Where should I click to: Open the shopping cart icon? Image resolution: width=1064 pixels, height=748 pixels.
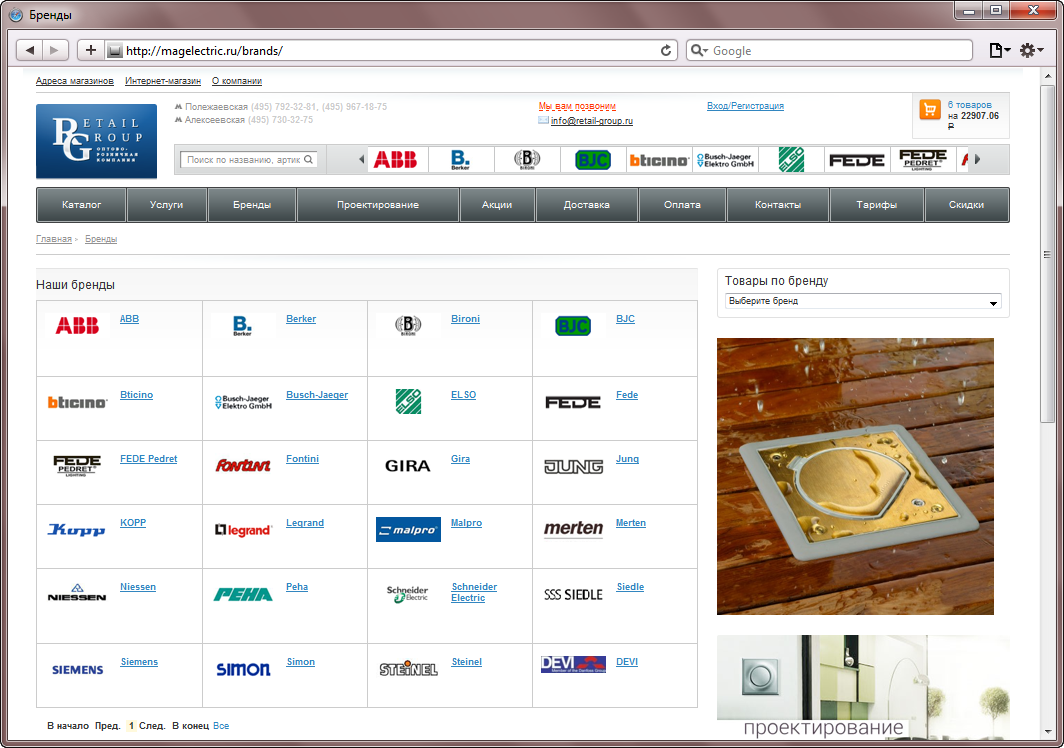pyautogui.click(x=930, y=109)
